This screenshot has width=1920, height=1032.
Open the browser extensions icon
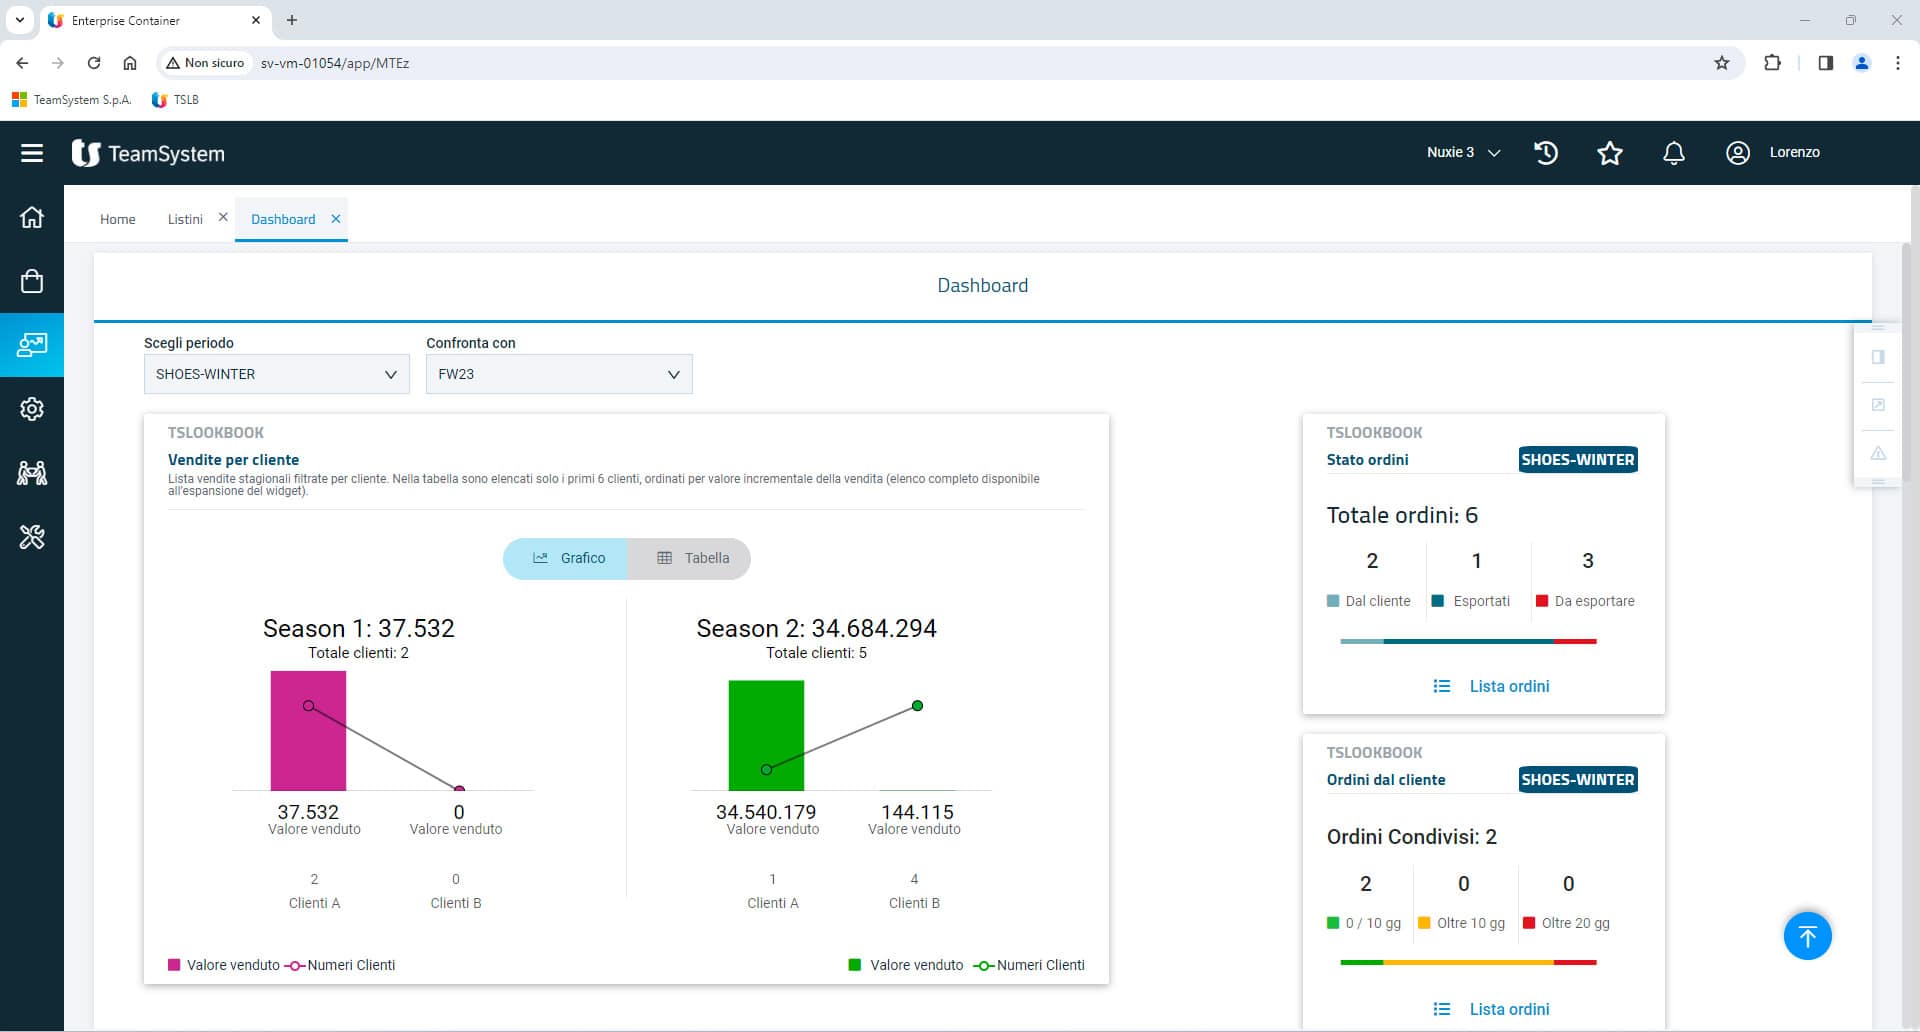point(1772,63)
